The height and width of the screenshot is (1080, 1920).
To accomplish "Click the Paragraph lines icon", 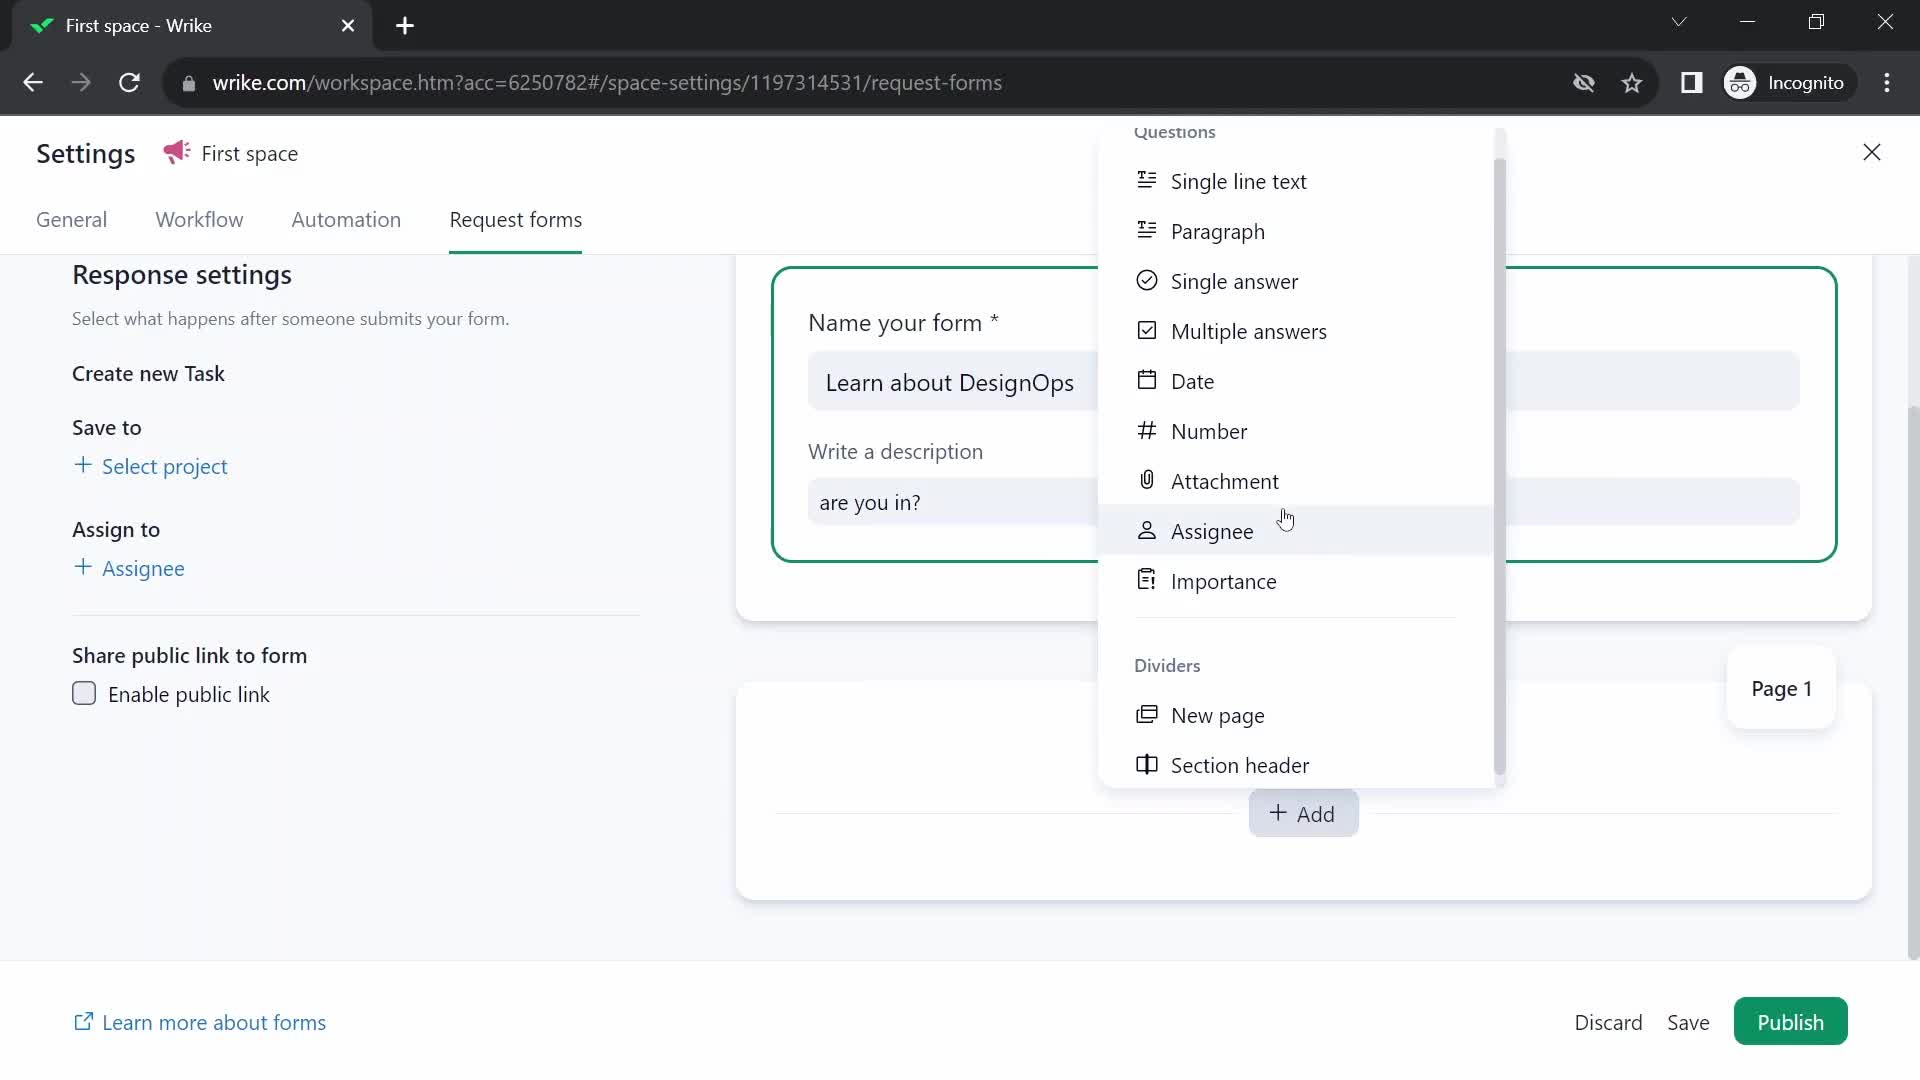I will point(1147,230).
